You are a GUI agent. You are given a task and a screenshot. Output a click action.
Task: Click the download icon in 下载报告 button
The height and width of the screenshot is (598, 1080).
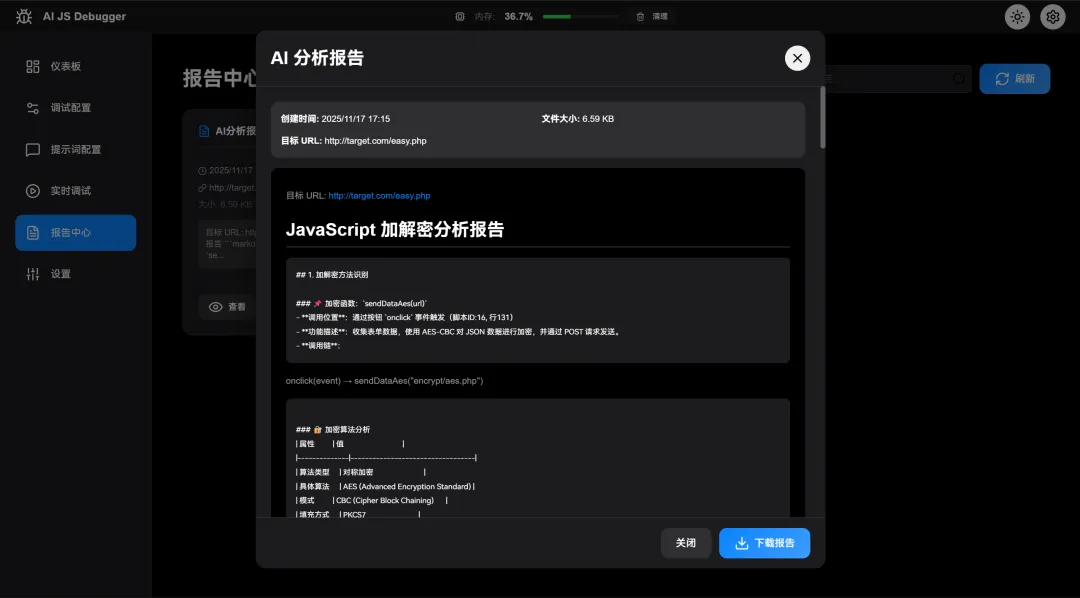[741, 543]
